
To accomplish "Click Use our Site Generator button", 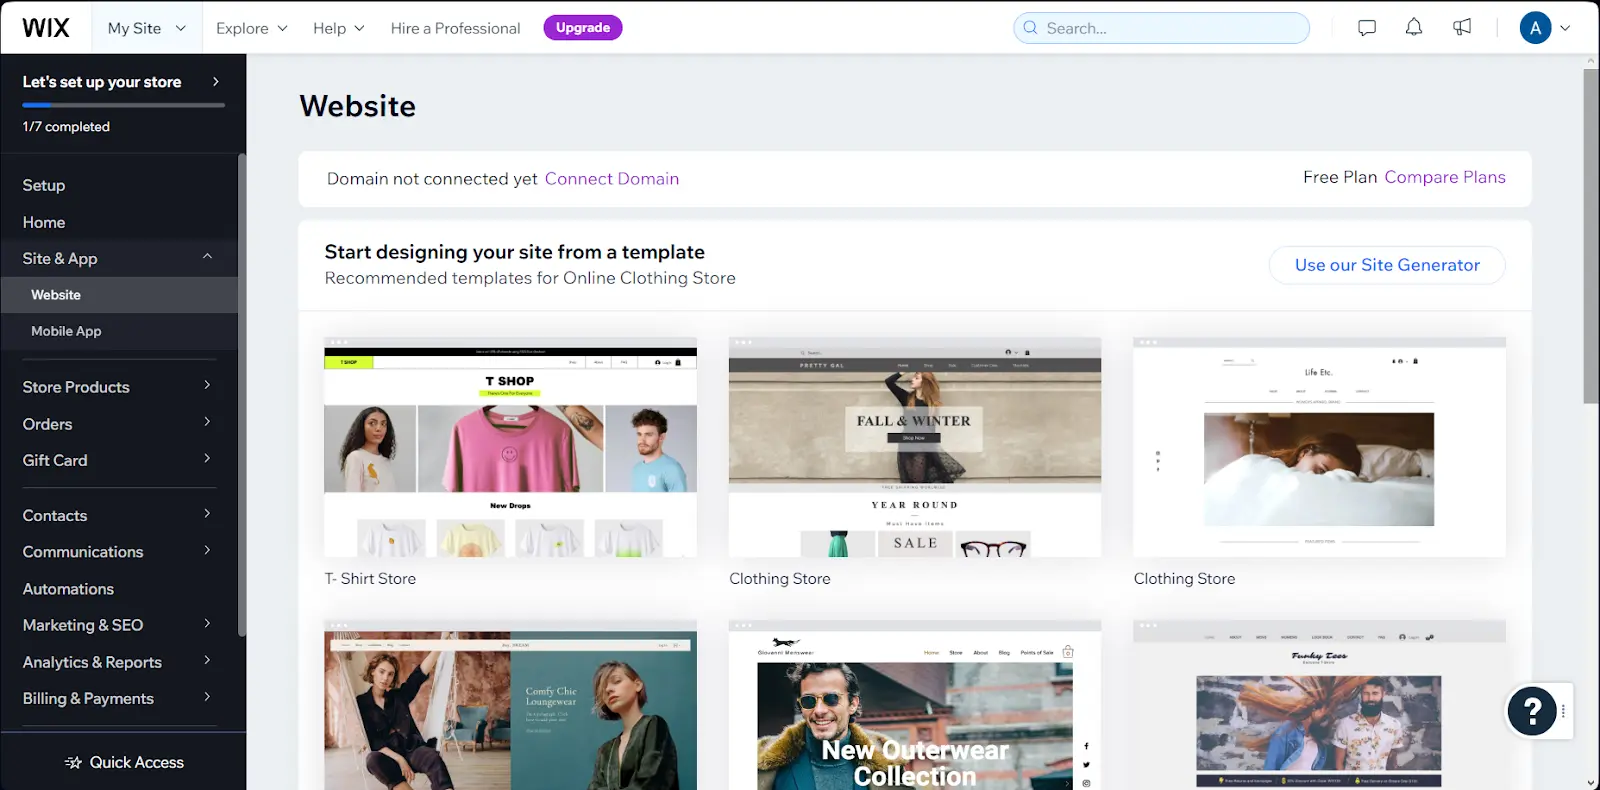I will [1387, 265].
